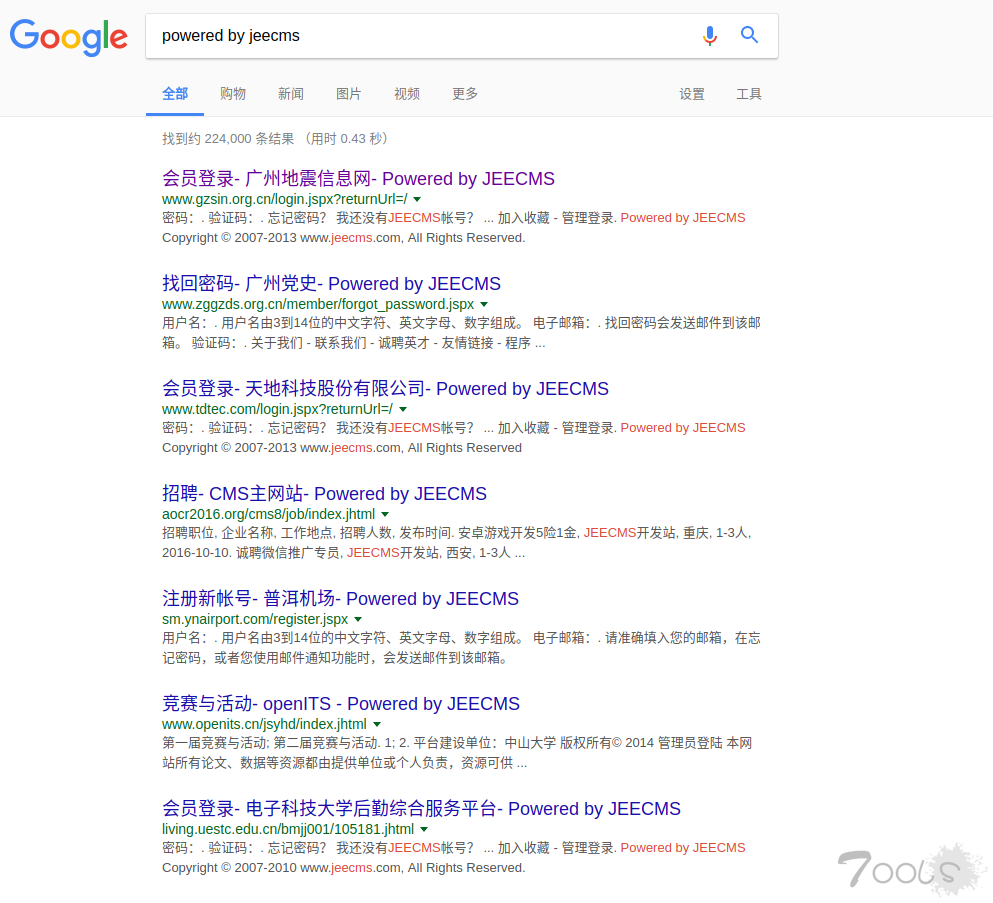Select the 全部 tab
Screen dimensions: 993x903
(175, 94)
